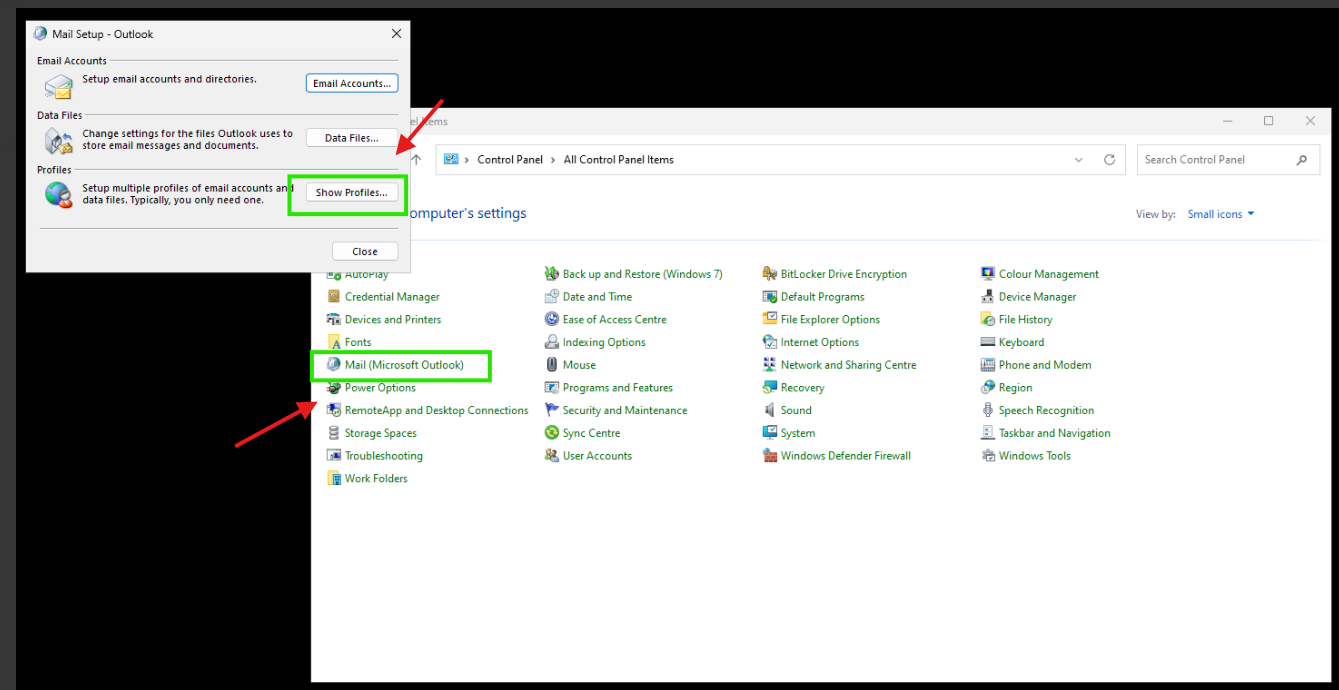
Task: Open Data Files in Mail Setup
Action: pos(352,138)
